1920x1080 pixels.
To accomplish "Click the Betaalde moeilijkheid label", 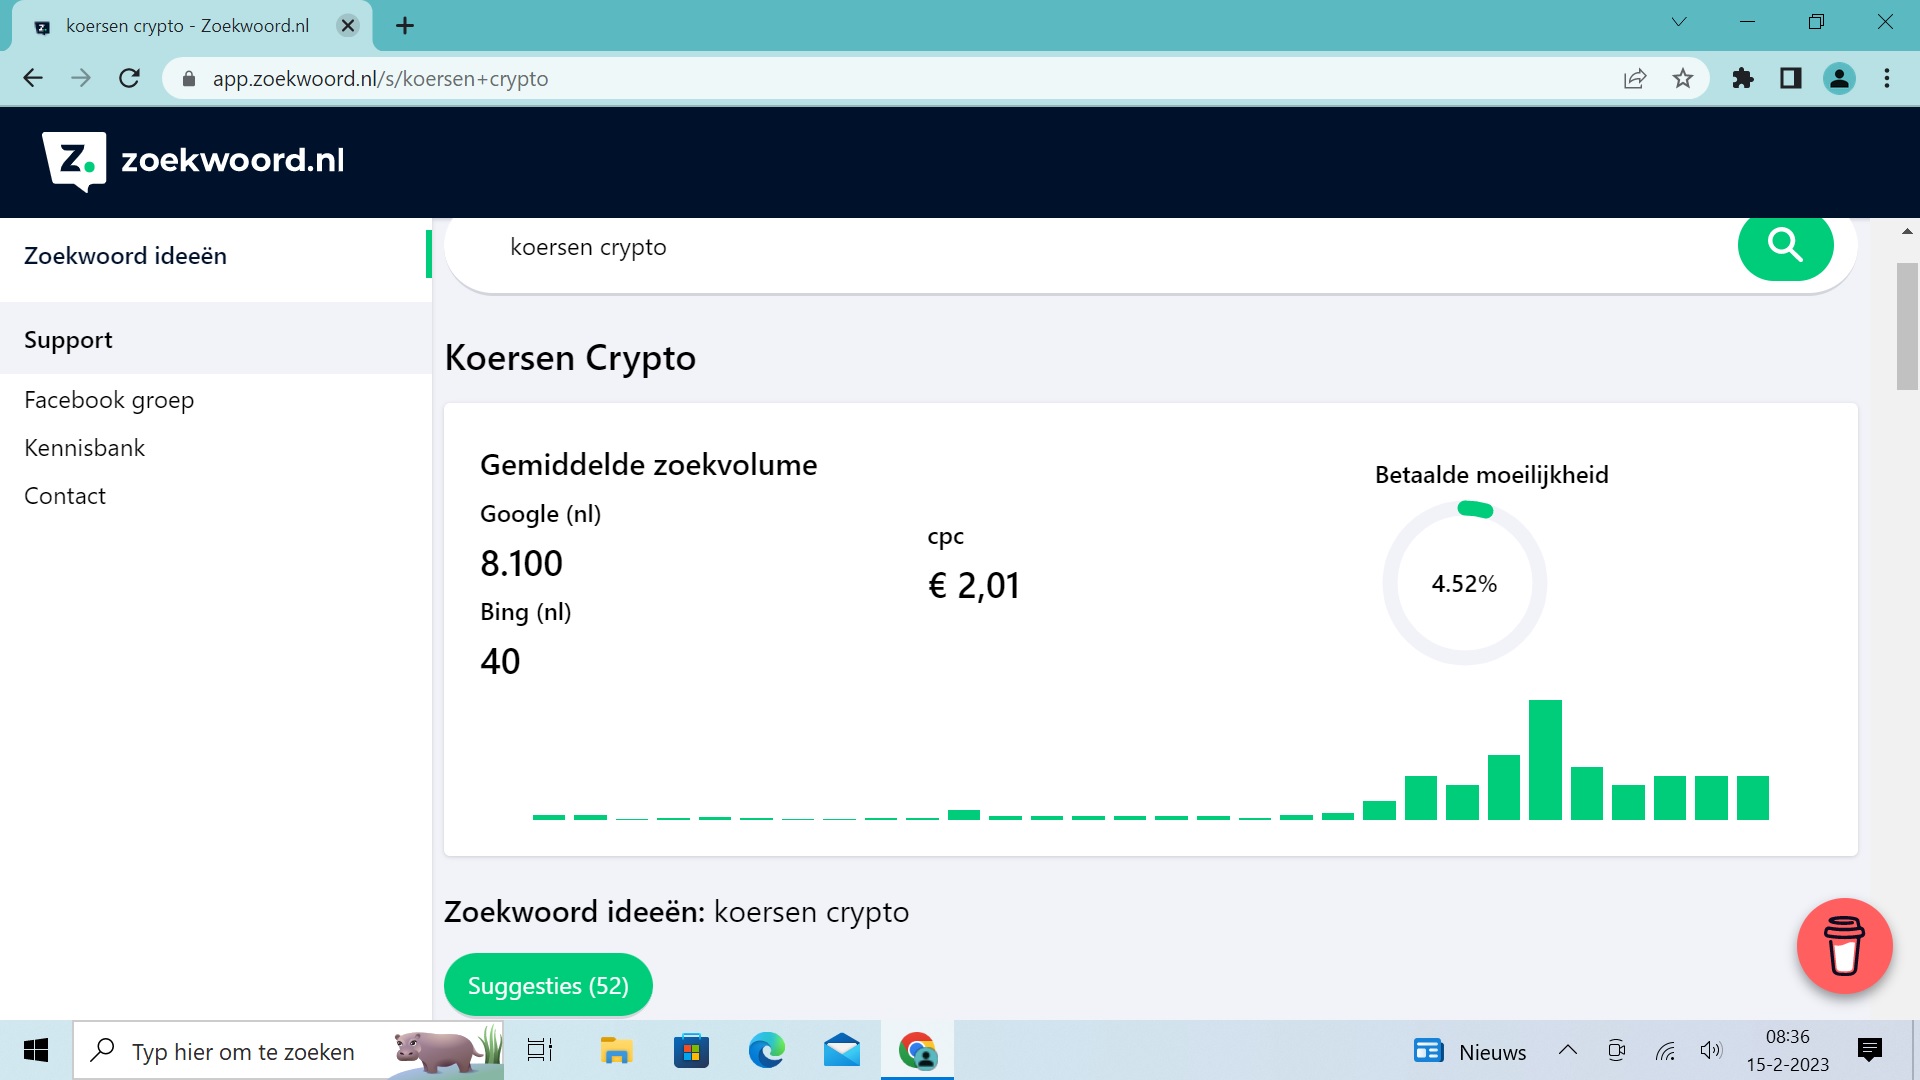I will [x=1491, y=475].
